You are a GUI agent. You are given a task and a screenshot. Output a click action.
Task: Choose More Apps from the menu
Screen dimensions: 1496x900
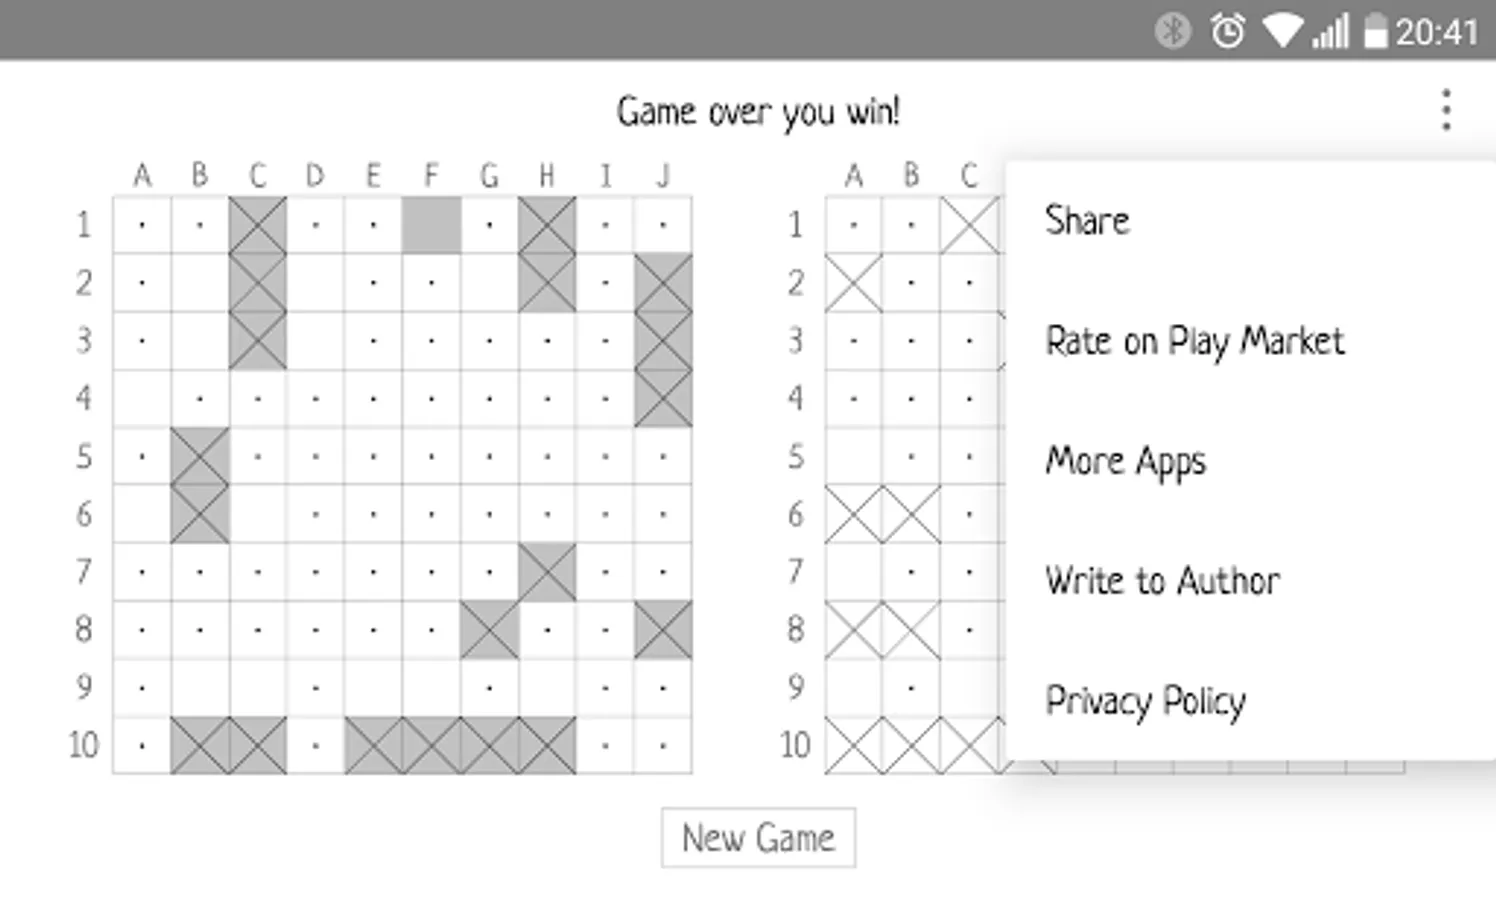point(1125,460)
